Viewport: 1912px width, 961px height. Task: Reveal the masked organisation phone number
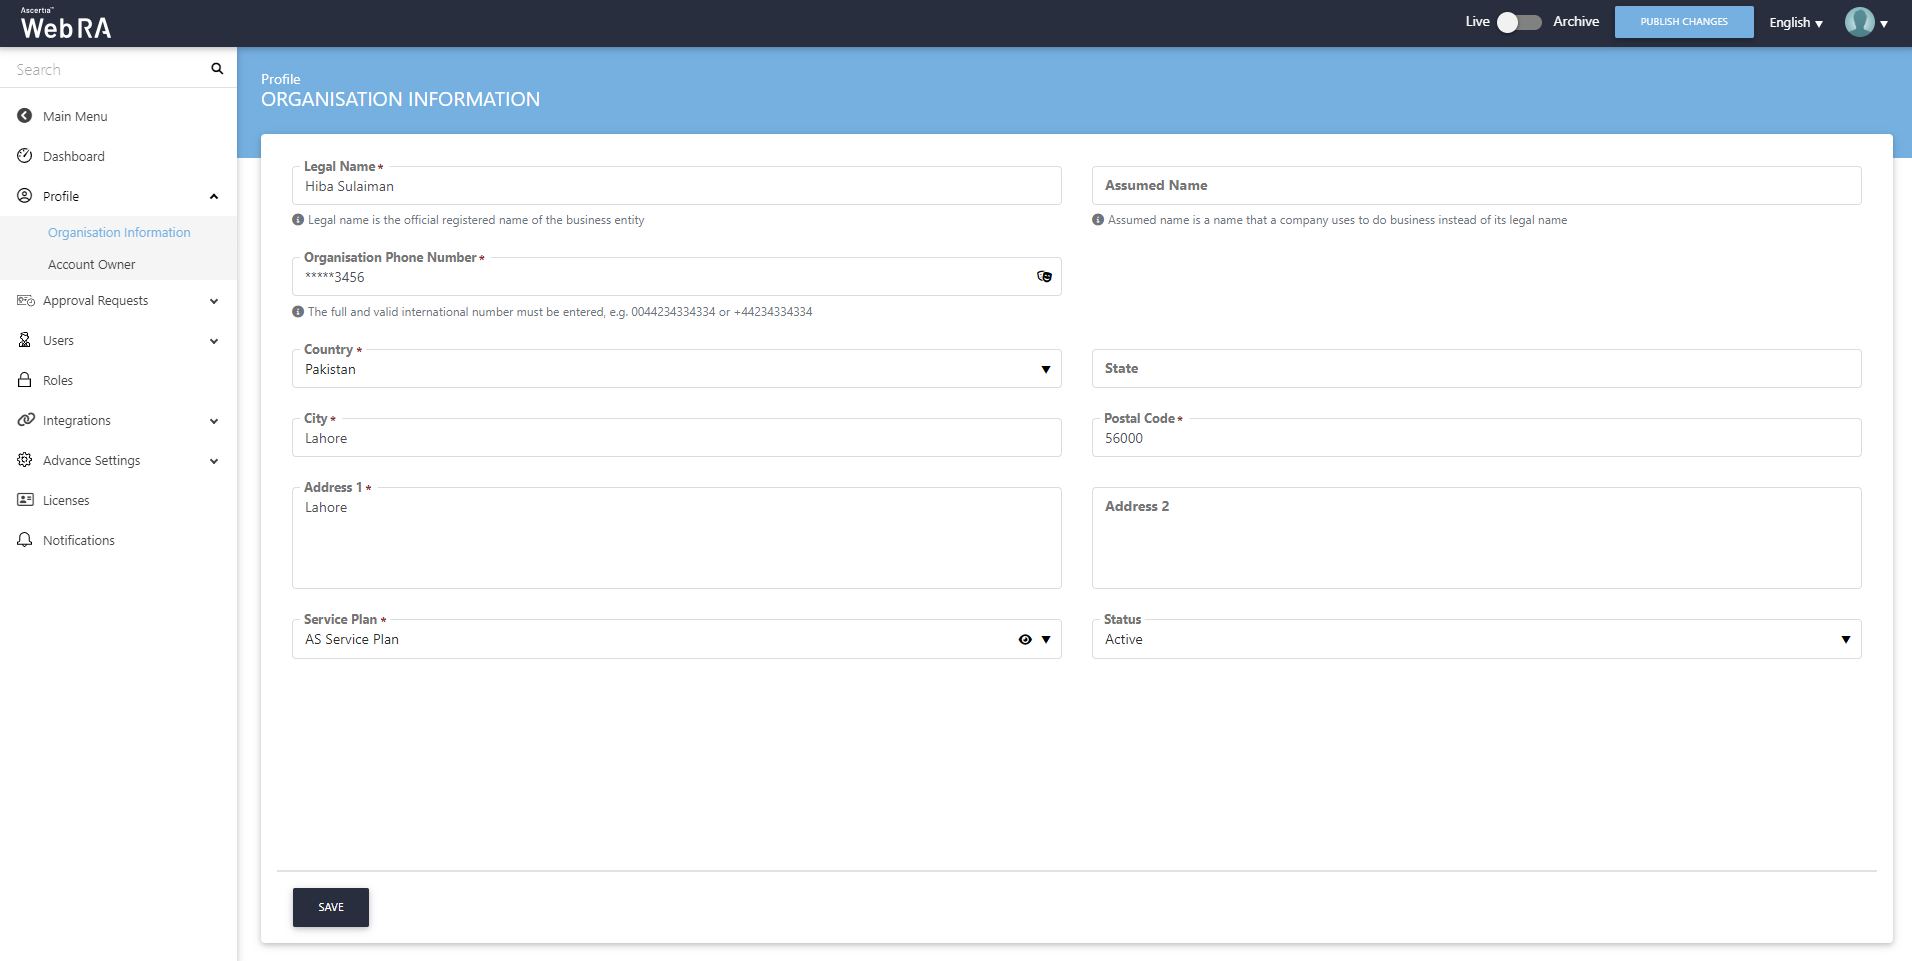coord(1044,277)
